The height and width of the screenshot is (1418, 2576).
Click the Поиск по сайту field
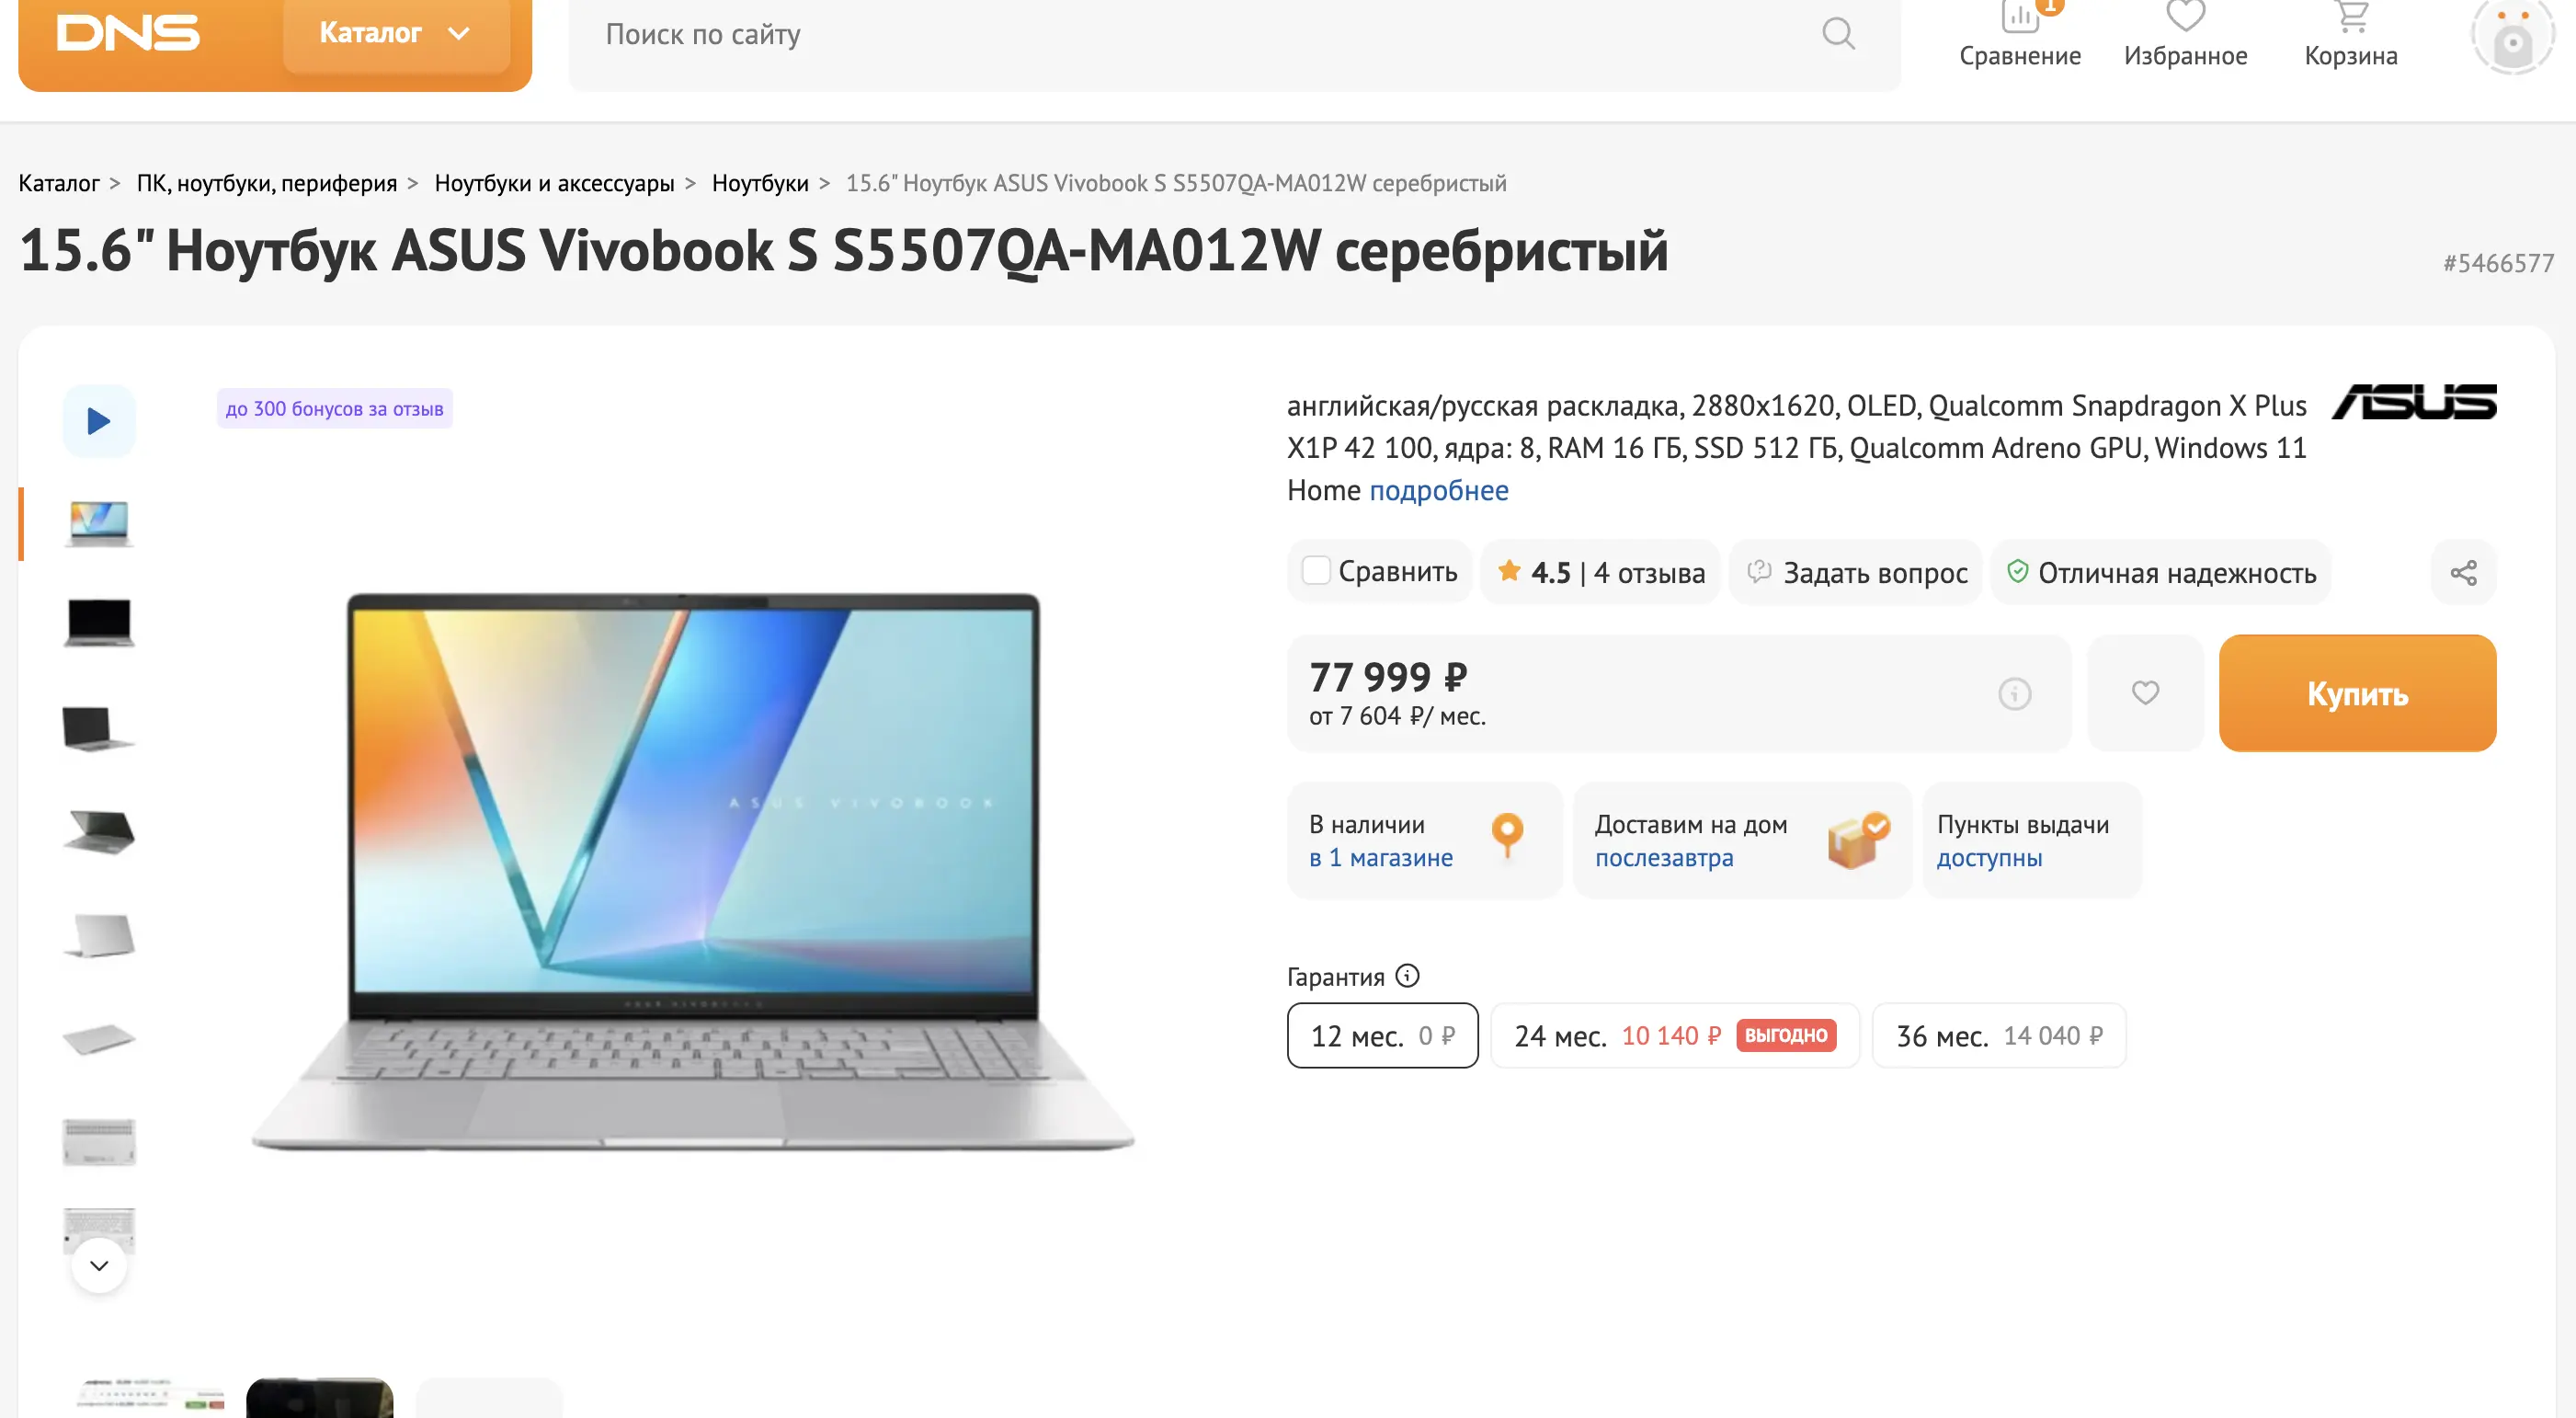tap(1190, 35)
